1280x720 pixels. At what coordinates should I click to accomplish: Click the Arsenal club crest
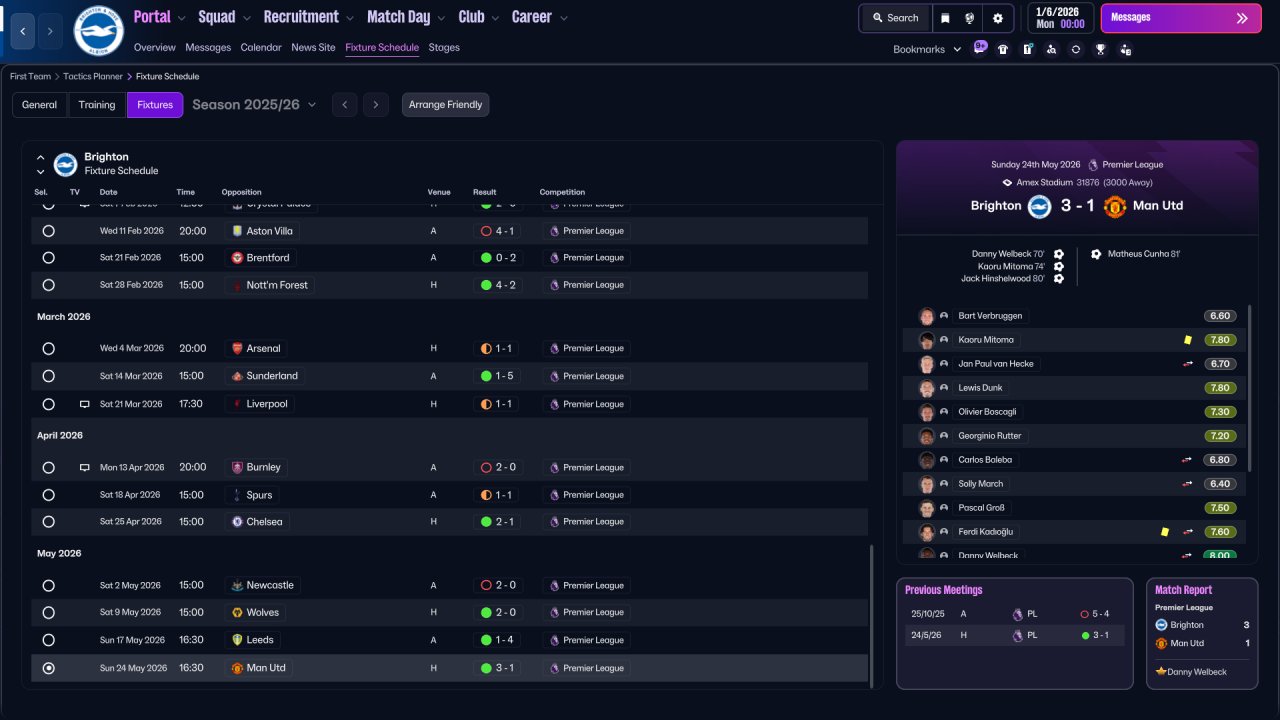(237, 349)
